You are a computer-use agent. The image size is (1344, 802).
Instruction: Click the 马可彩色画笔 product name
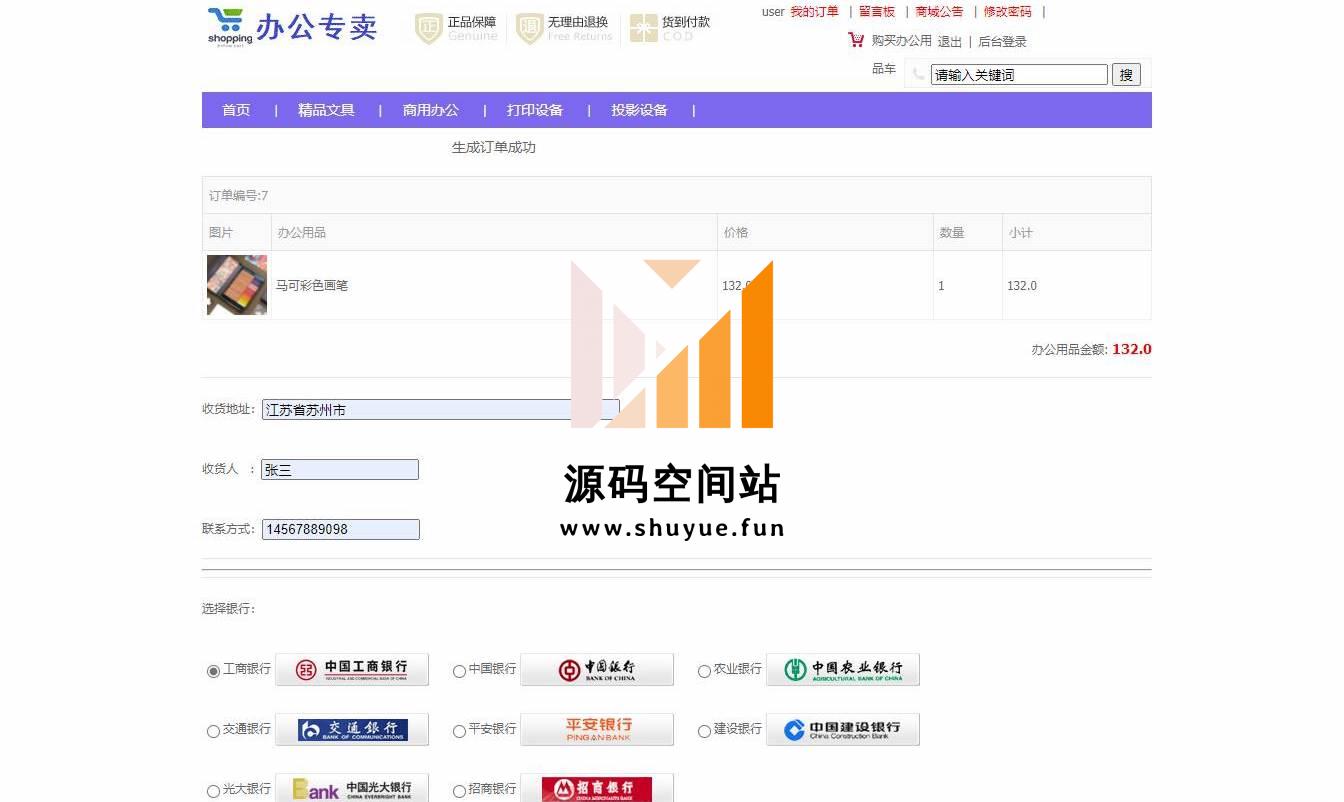click(x=312, y=286)
